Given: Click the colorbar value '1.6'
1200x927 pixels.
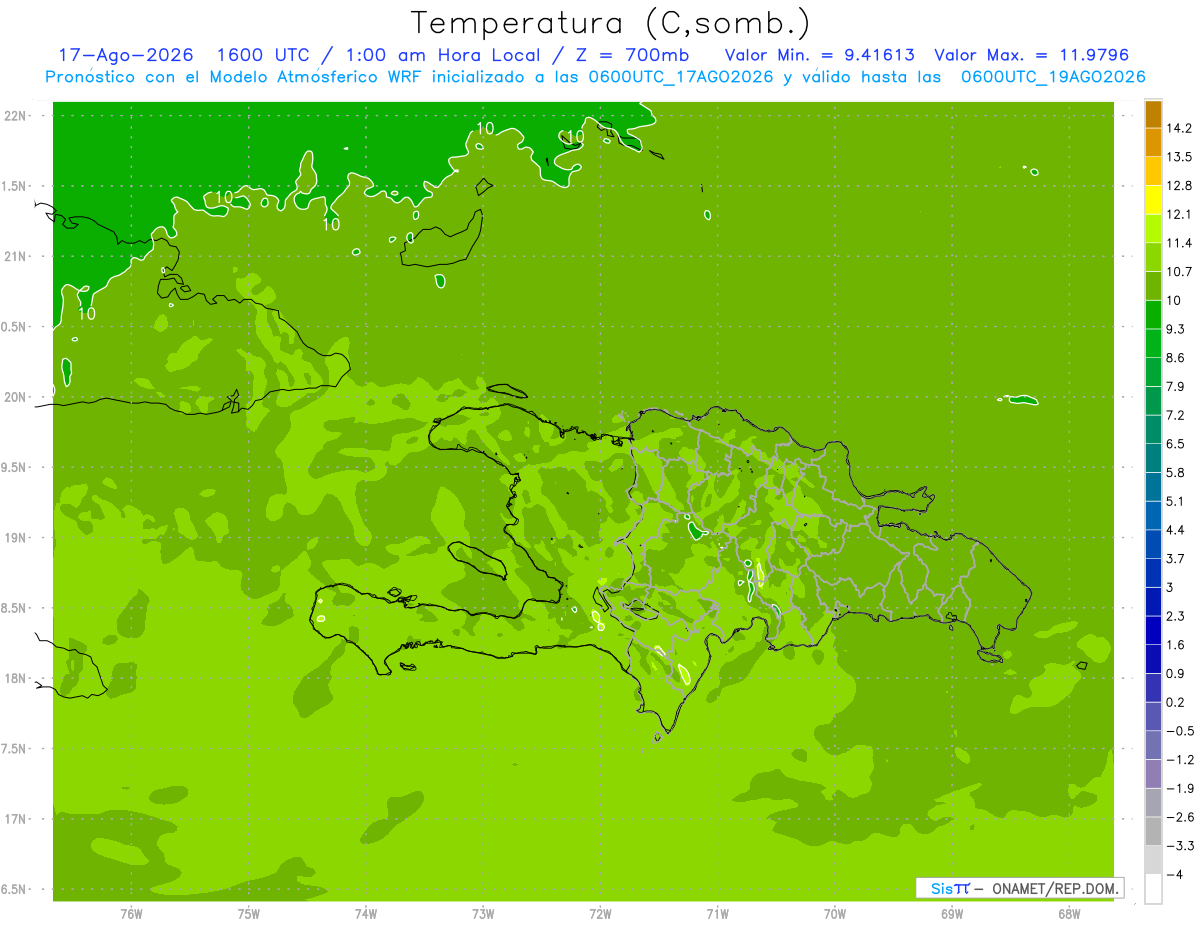Looking at the screenshot, I should point(1176,645).
